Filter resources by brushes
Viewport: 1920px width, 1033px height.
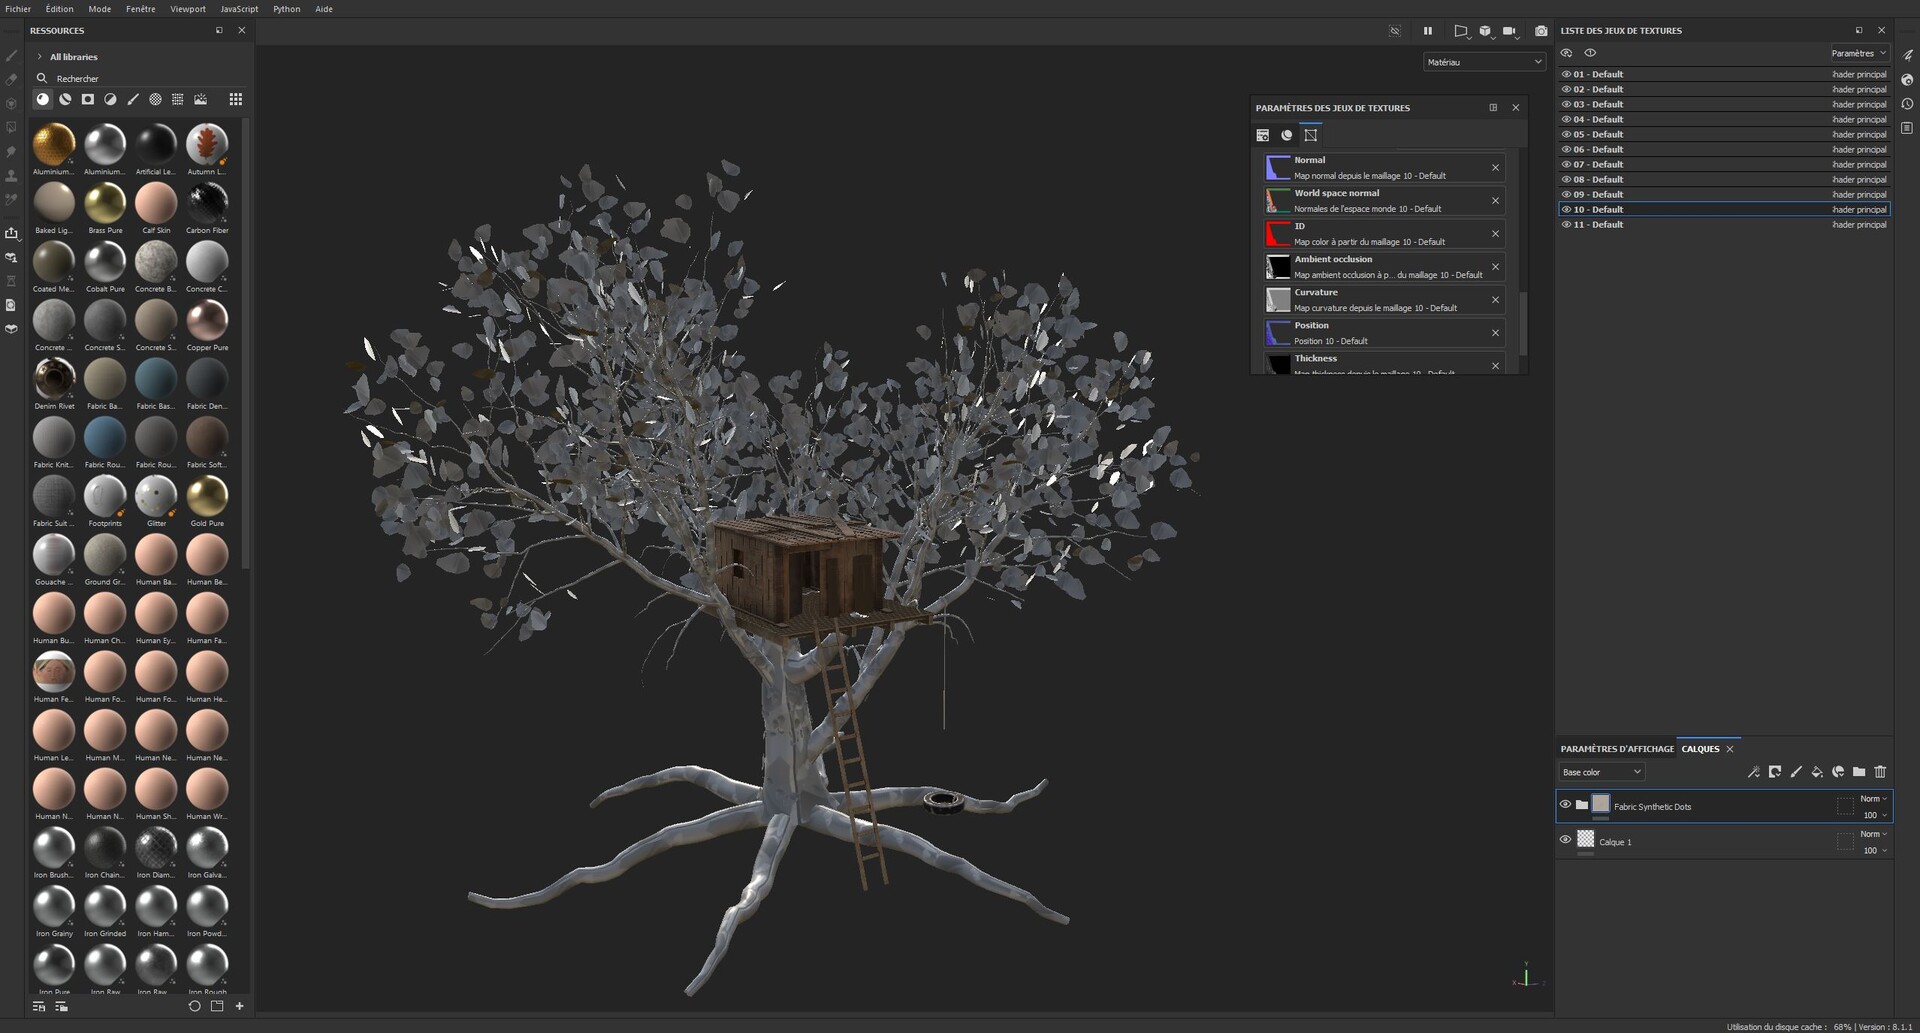(133, 99)
